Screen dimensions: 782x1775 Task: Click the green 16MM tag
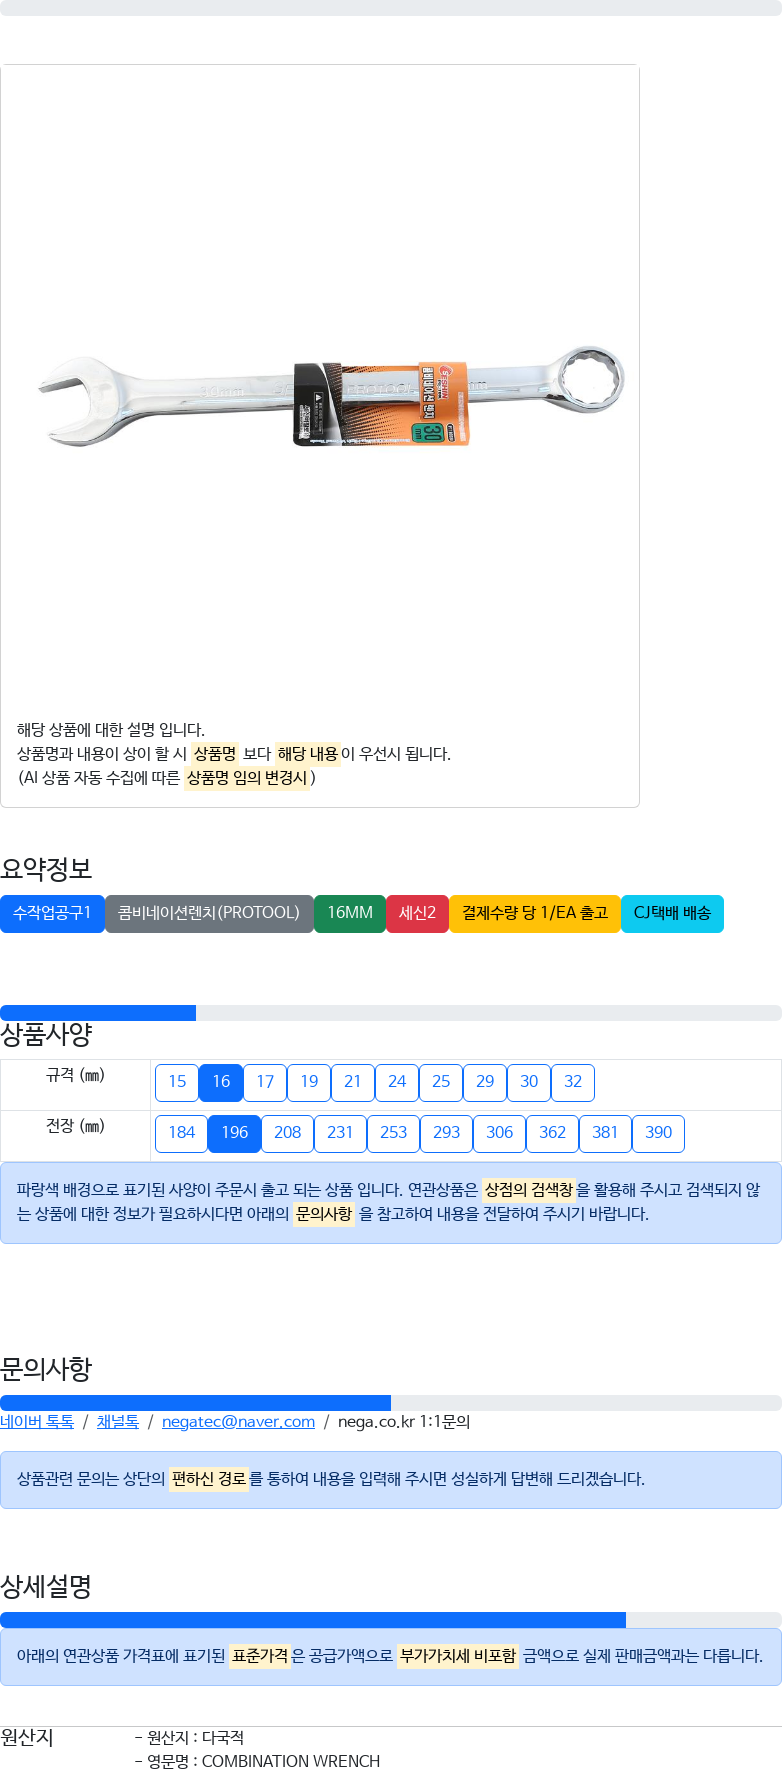(x=350, y=913)
